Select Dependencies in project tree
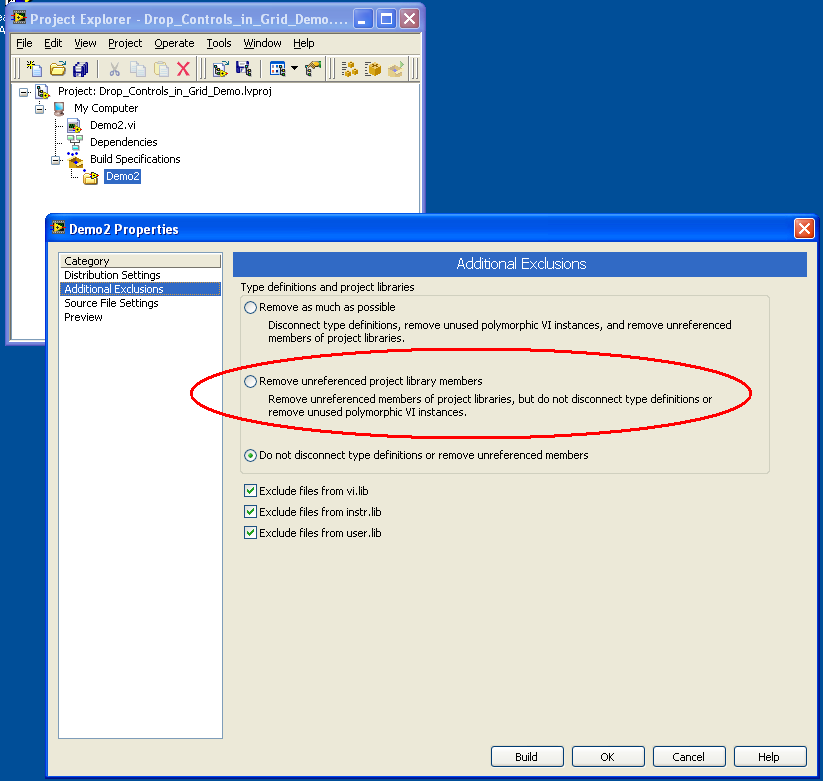The height and width of the screenshot is (781, 823). click(123, 142)
